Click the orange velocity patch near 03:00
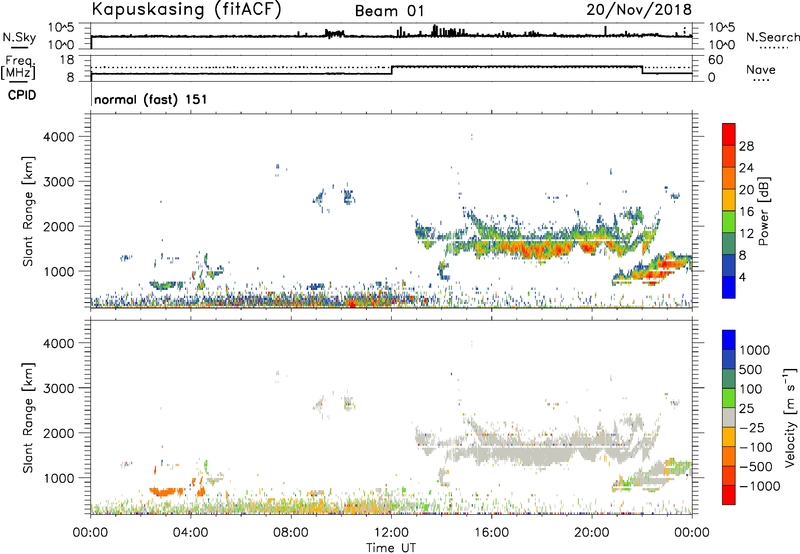Screen dimensions: 800x554 tap(166, 492)
